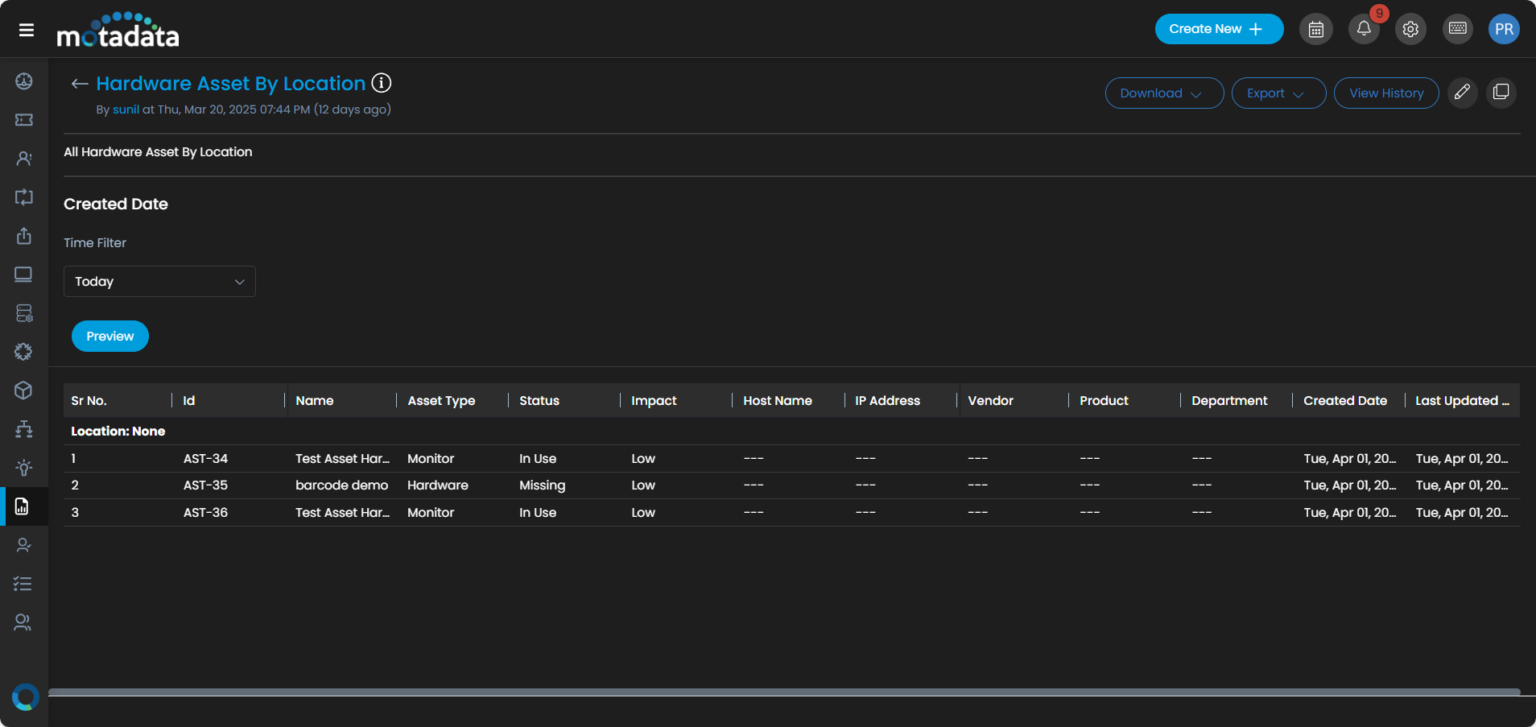Click the Impact column header
Image resolution: width=1536 pixels, height=727 pixels.
pyautogui.click(x=654, y=400)
